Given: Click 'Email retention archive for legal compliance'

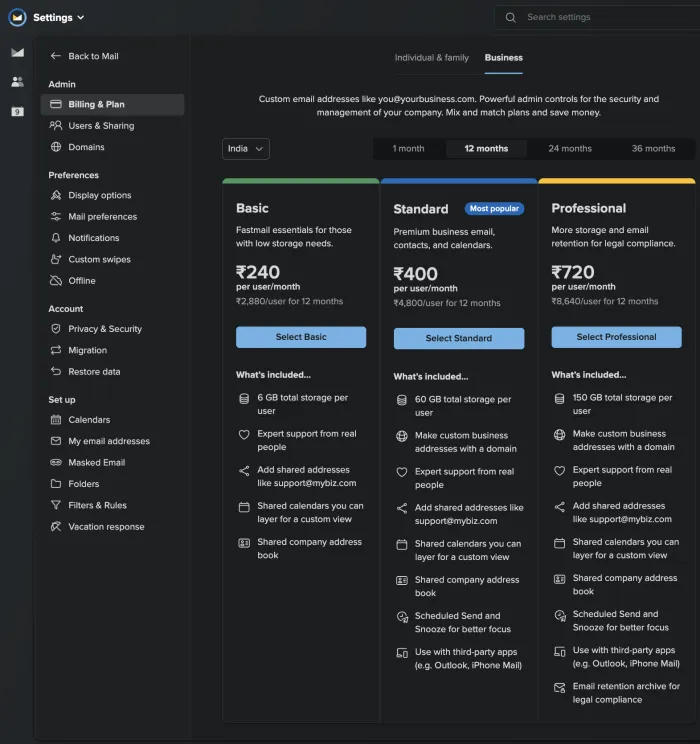Looking at the screenshot, I should point(626,693).
